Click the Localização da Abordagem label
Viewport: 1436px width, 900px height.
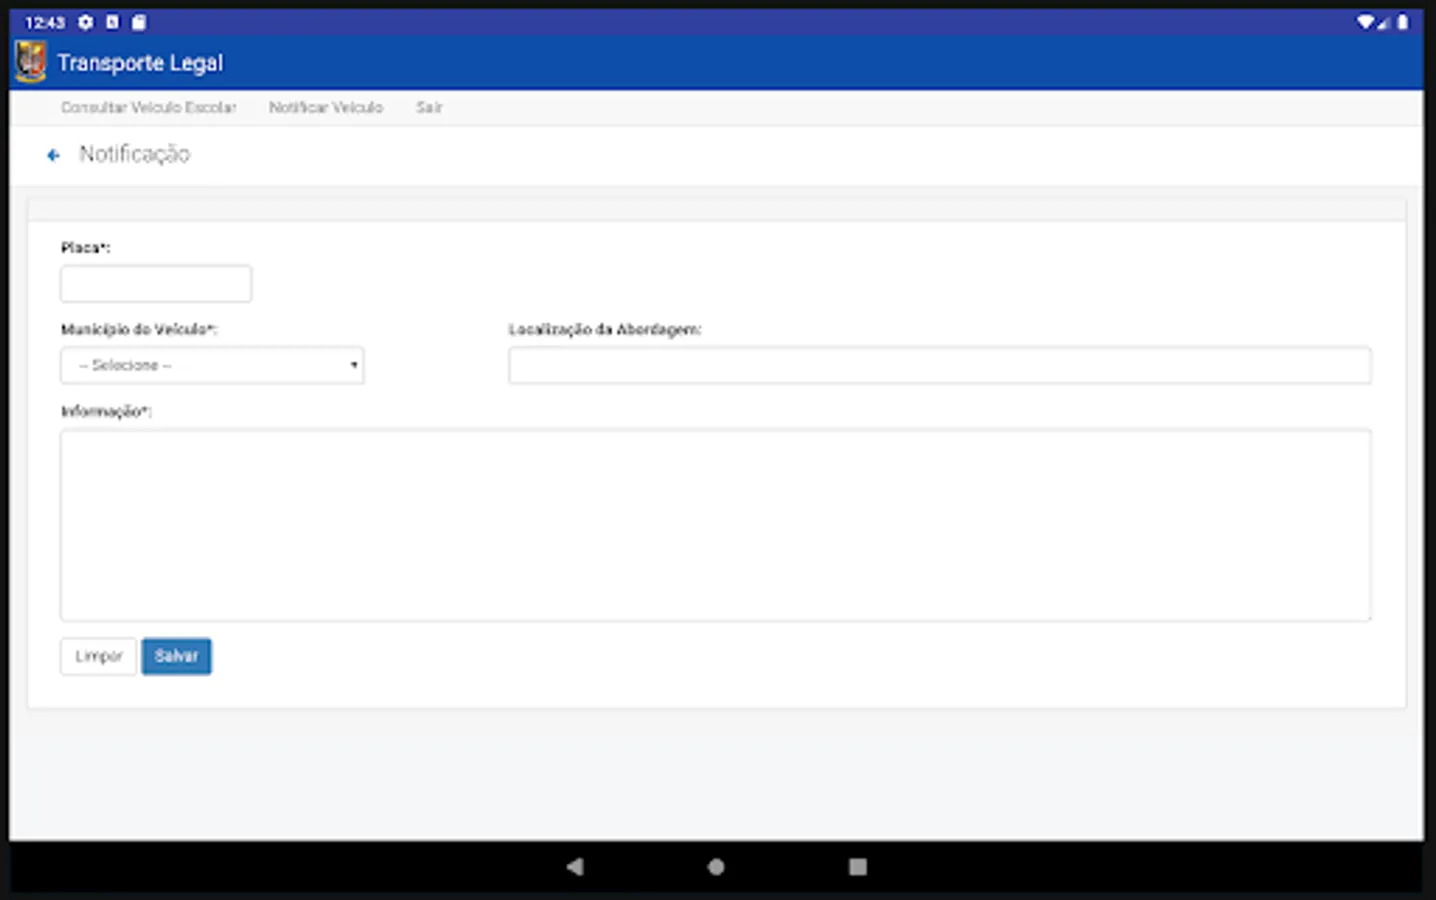tap(605, 329)
